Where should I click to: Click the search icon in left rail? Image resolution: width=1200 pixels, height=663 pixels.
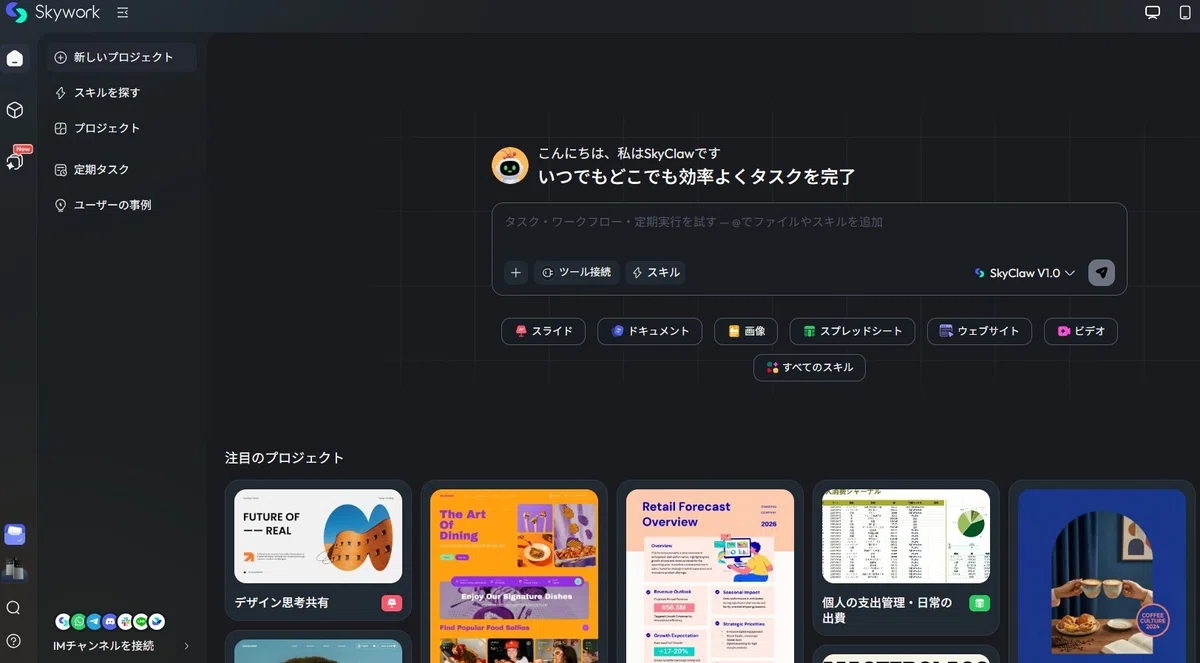[13, 608]
